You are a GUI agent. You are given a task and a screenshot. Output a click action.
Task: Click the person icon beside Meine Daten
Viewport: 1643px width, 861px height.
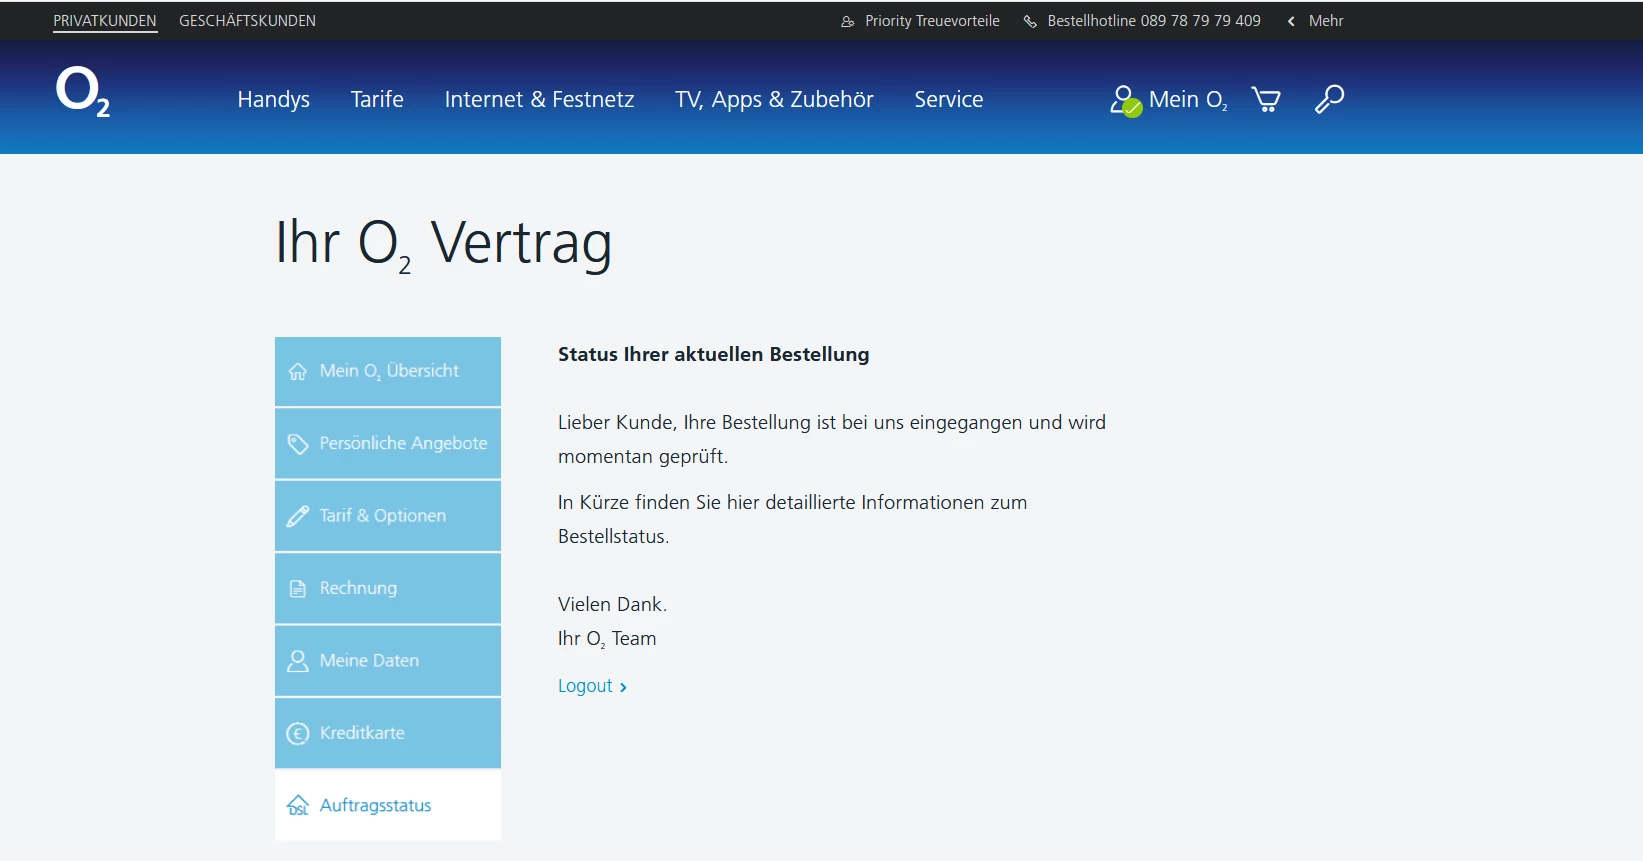point(298,661)
